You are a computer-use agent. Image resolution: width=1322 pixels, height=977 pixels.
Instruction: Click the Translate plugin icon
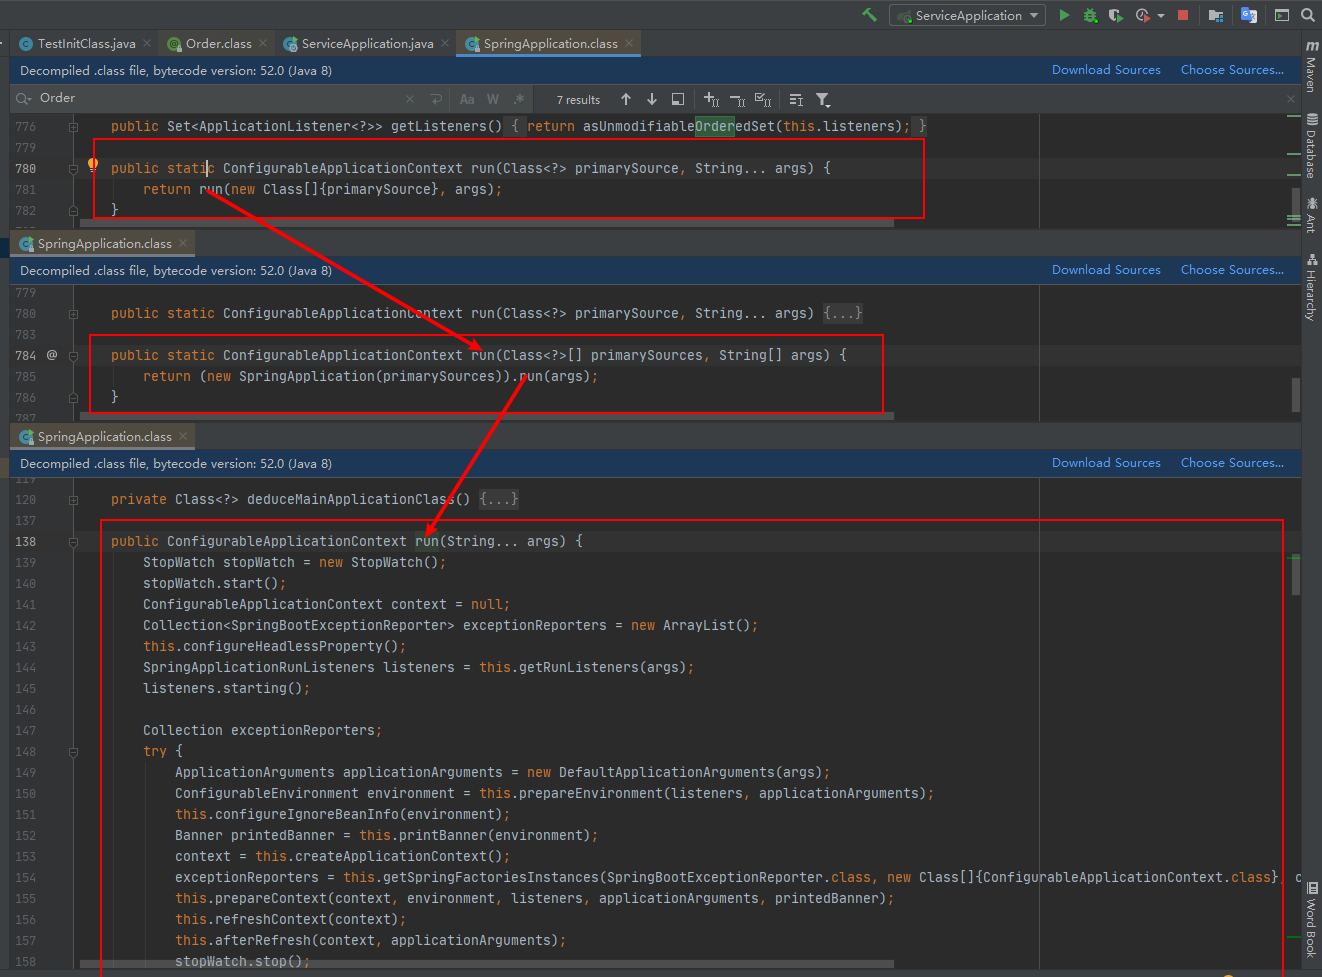(1249, 15)
